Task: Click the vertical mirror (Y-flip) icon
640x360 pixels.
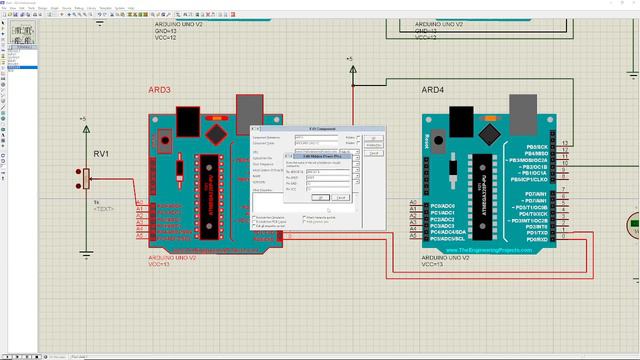Action: 3,178
